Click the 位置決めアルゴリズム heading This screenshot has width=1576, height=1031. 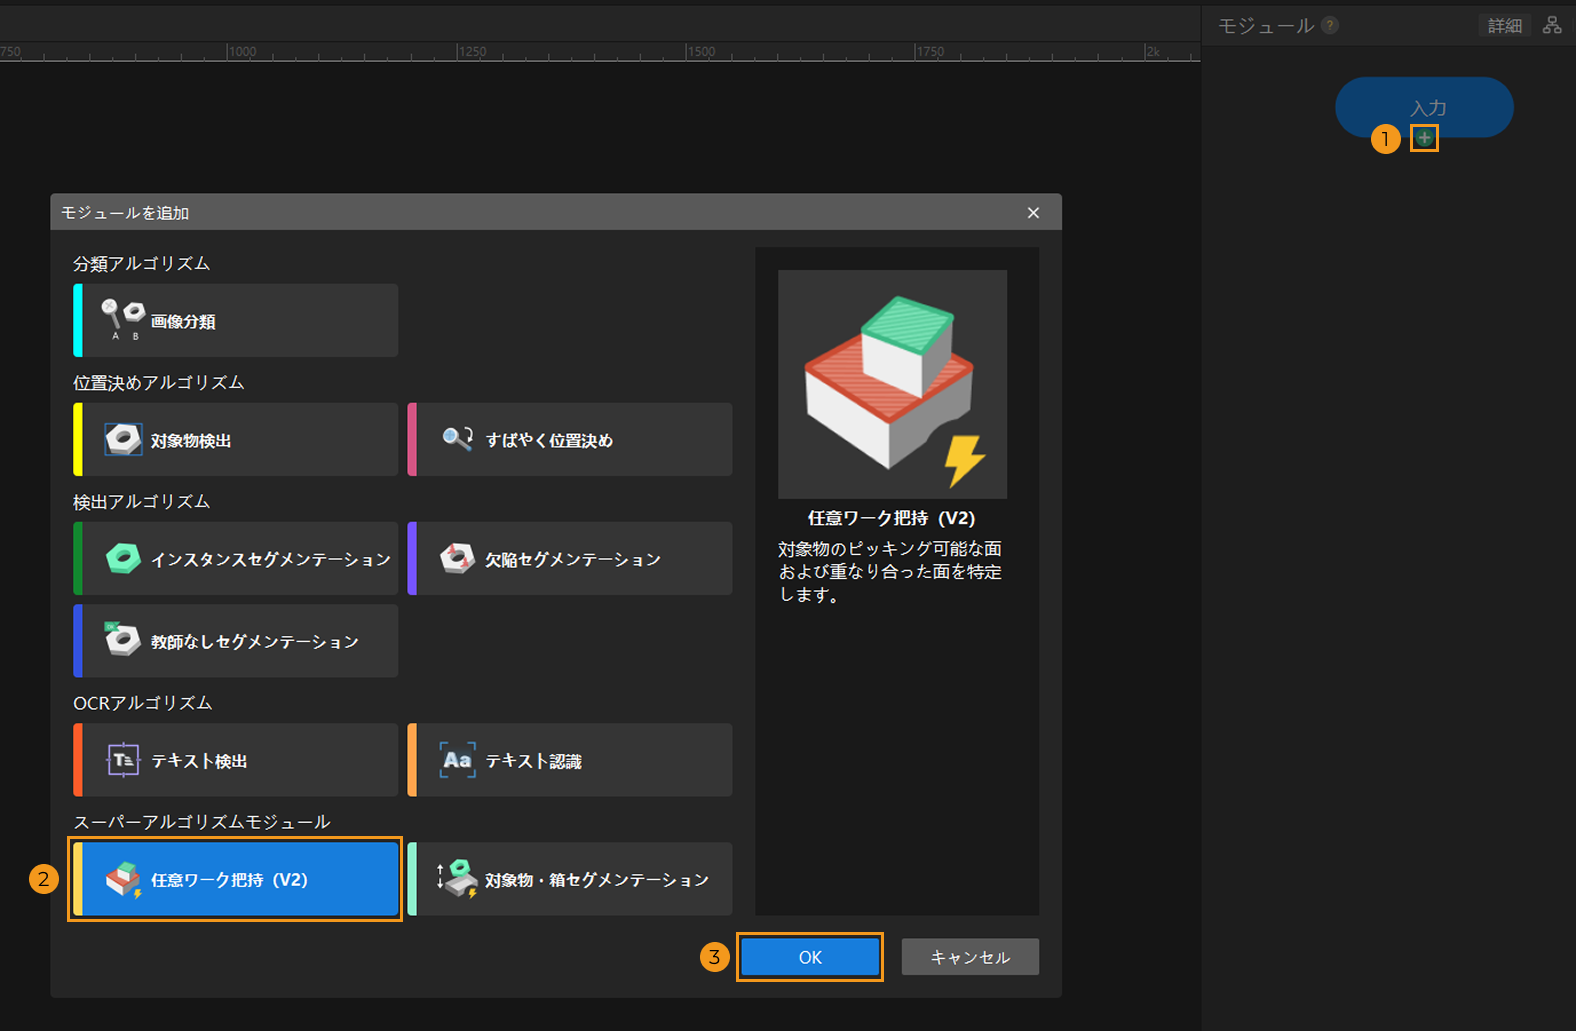point(158,382)
